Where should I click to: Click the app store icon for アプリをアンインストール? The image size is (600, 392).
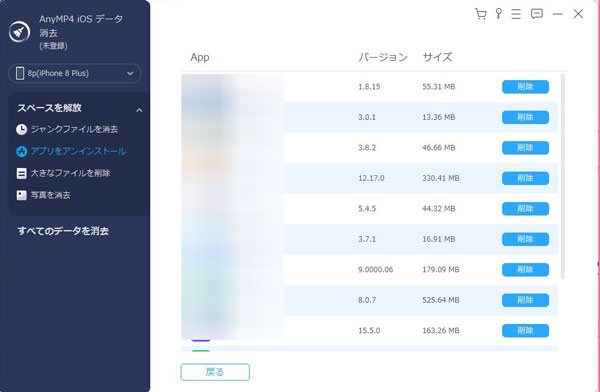point(21,152)
